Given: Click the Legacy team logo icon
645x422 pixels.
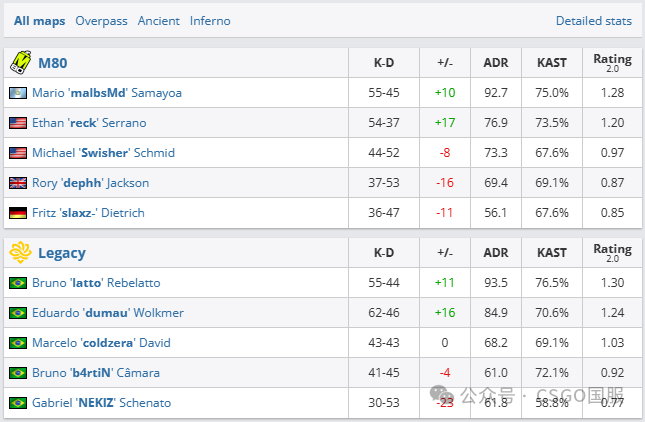Looking at the screenshot, I should [20, 252].
